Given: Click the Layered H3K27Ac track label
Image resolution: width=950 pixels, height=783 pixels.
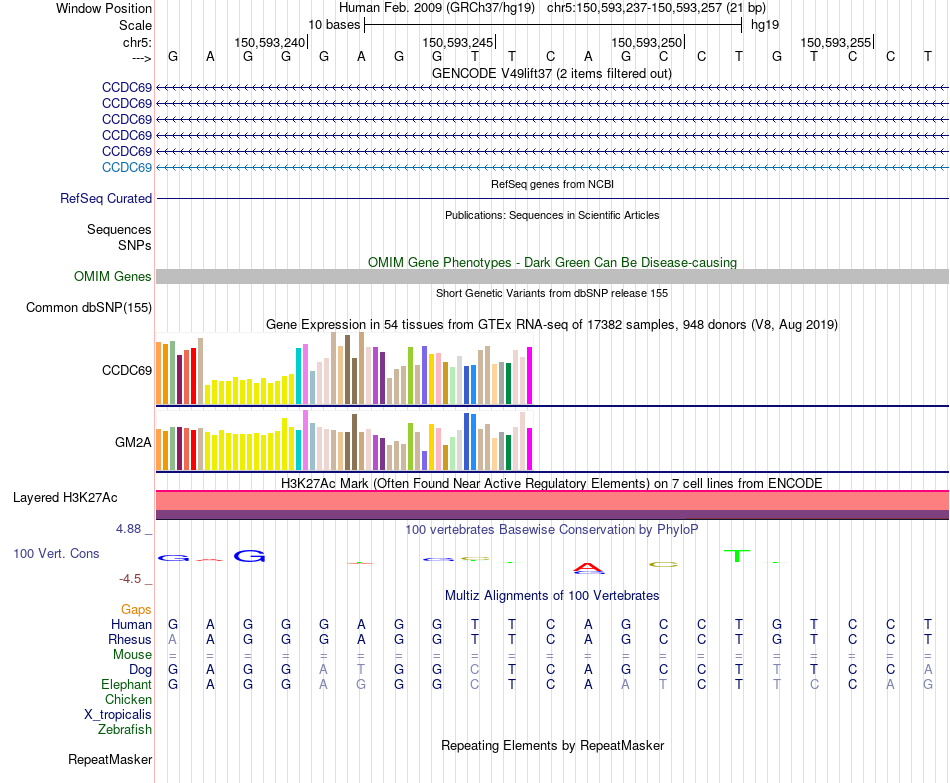Looking at the screenshot, I should 65,498.
